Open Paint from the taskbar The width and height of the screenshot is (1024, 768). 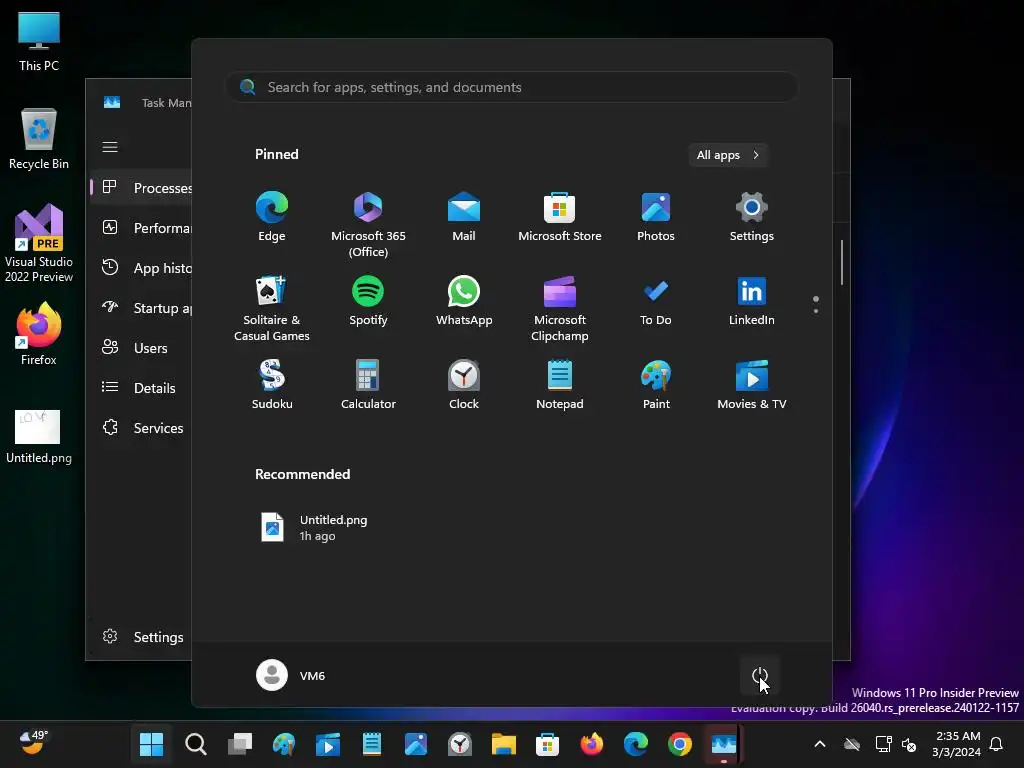click(283, 744)
